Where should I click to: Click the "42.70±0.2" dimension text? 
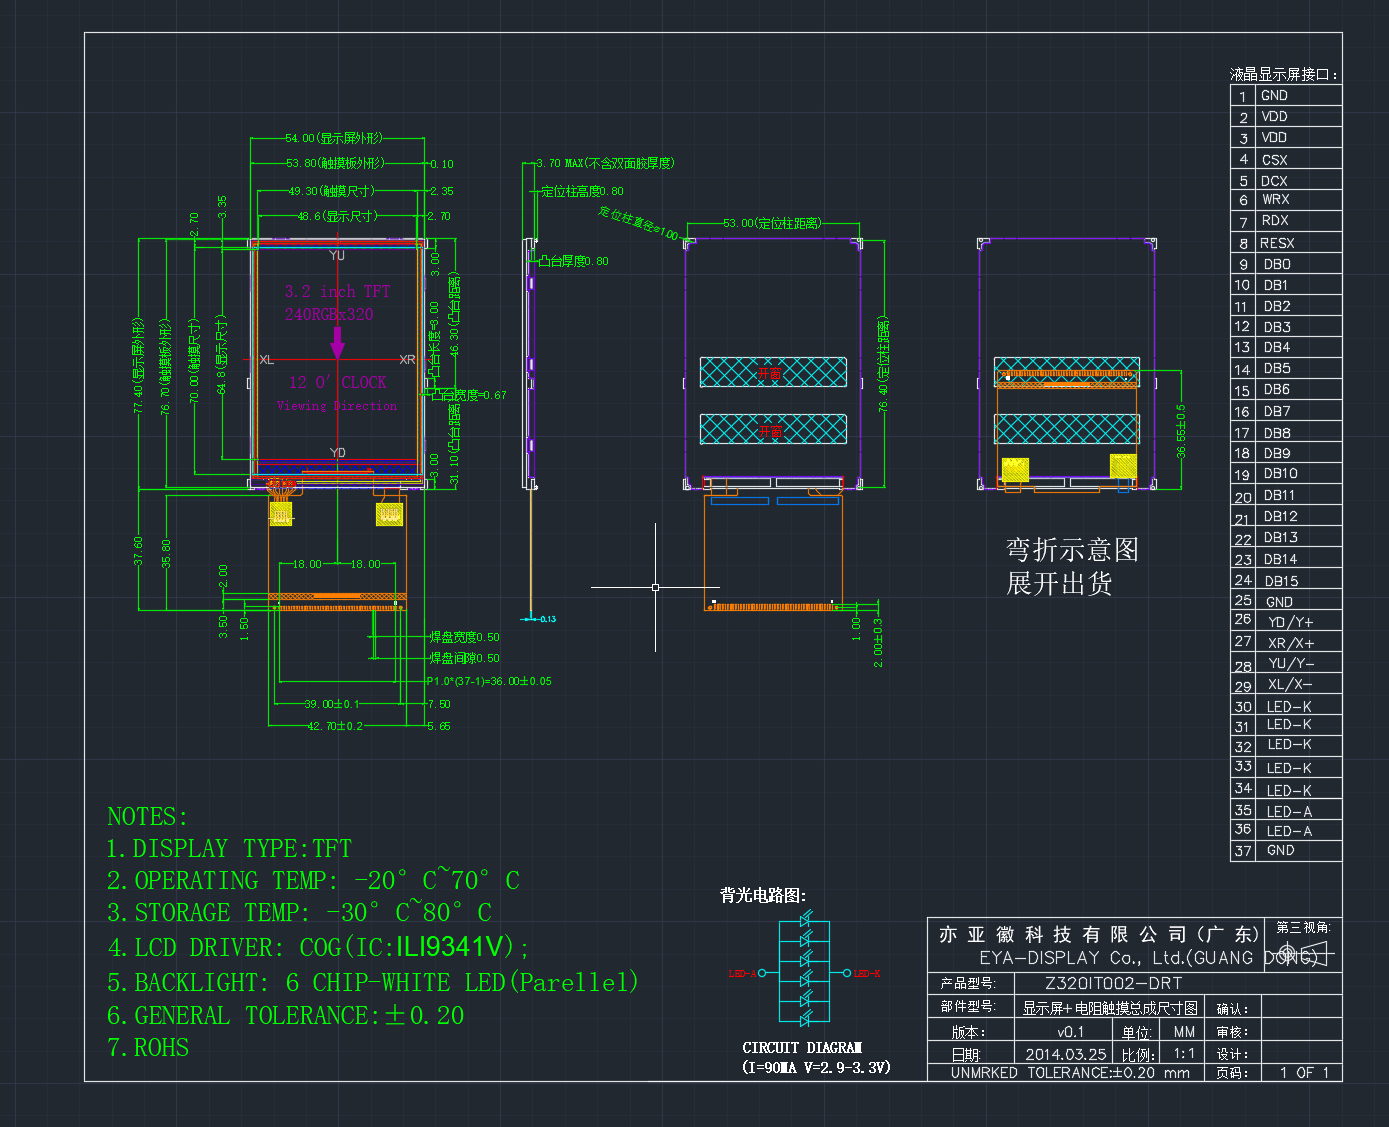coord(335,726)
